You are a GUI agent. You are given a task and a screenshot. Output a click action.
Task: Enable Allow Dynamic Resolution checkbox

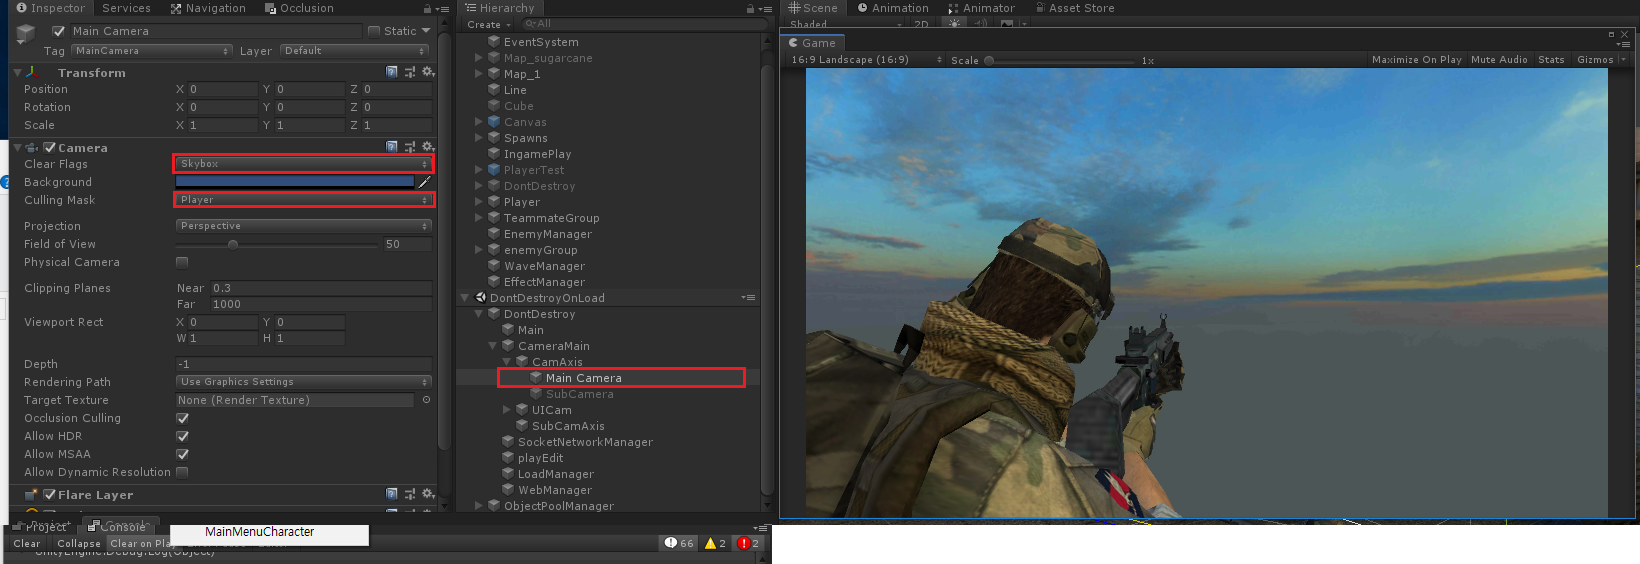click(x=182, y=472)
